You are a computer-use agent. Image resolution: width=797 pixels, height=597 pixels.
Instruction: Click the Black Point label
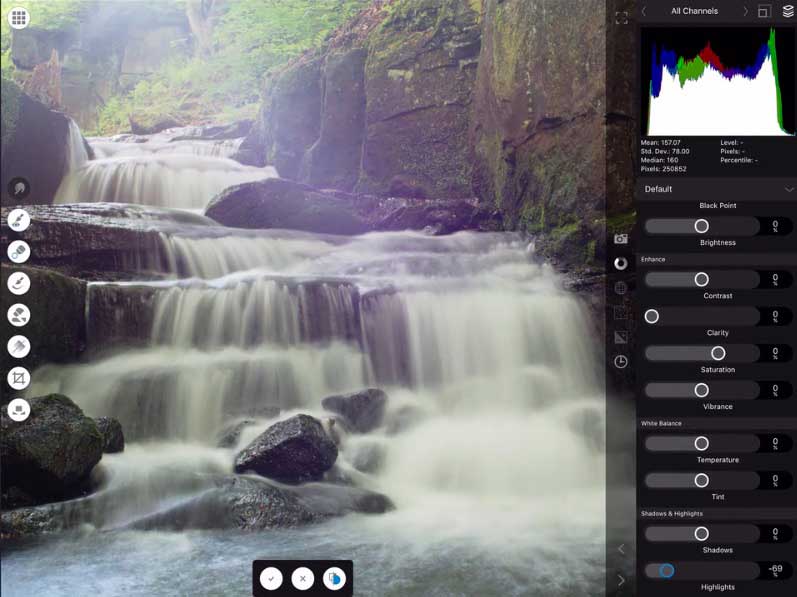point(718,206)
